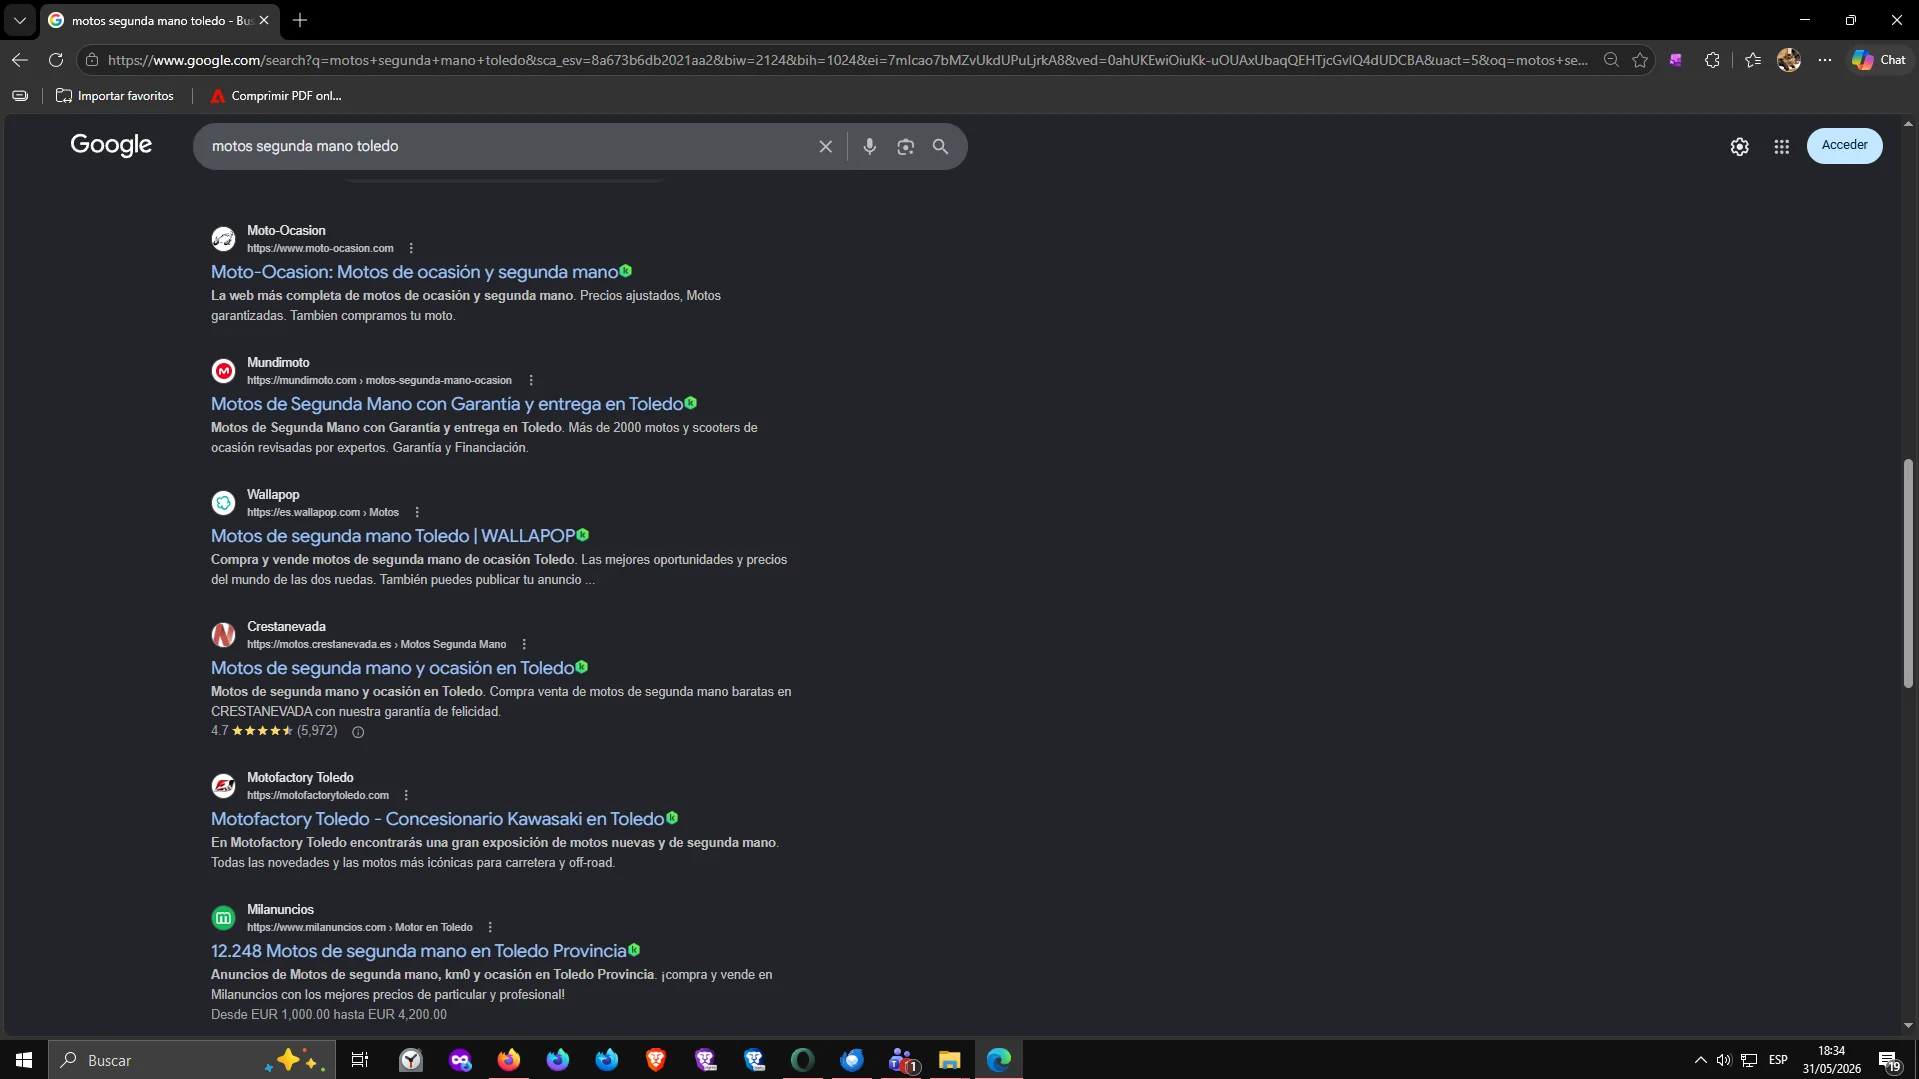Open Google quick settings gear
Image resolution: width=1919 pixels, height=1079 pixels.
coord(1740,147)
